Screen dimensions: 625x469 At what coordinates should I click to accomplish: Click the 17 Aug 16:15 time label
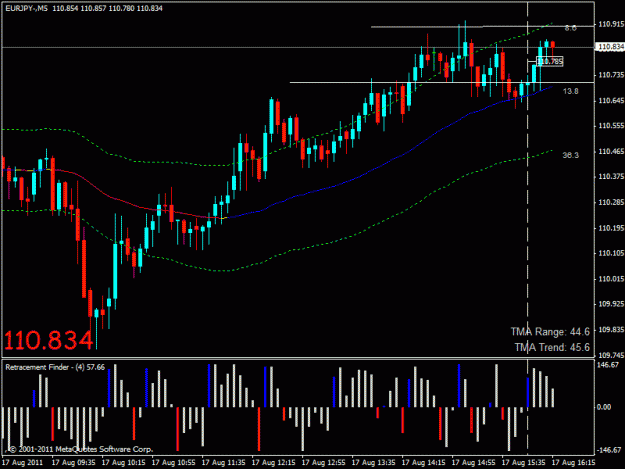point(574,462)
